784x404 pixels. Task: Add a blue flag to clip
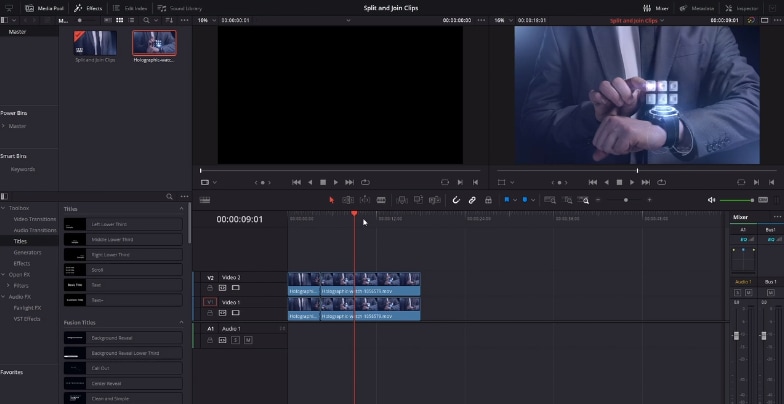click(506, 200)
